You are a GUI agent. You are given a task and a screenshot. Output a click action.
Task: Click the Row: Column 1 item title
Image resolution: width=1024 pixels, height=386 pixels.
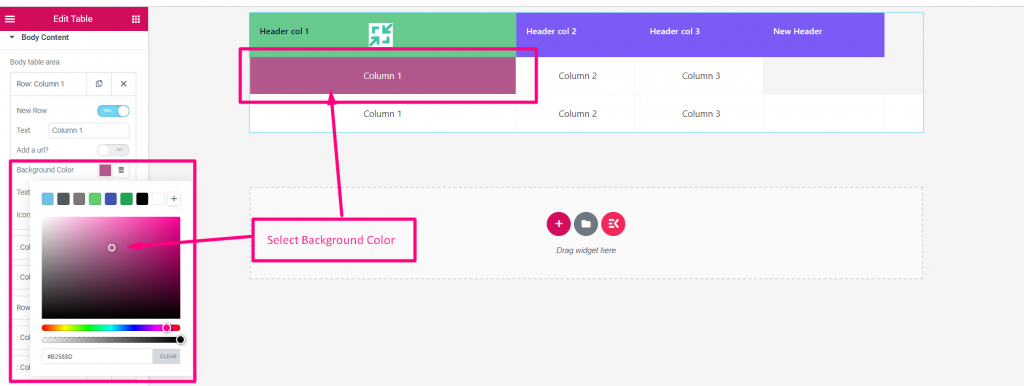point(40,84)
